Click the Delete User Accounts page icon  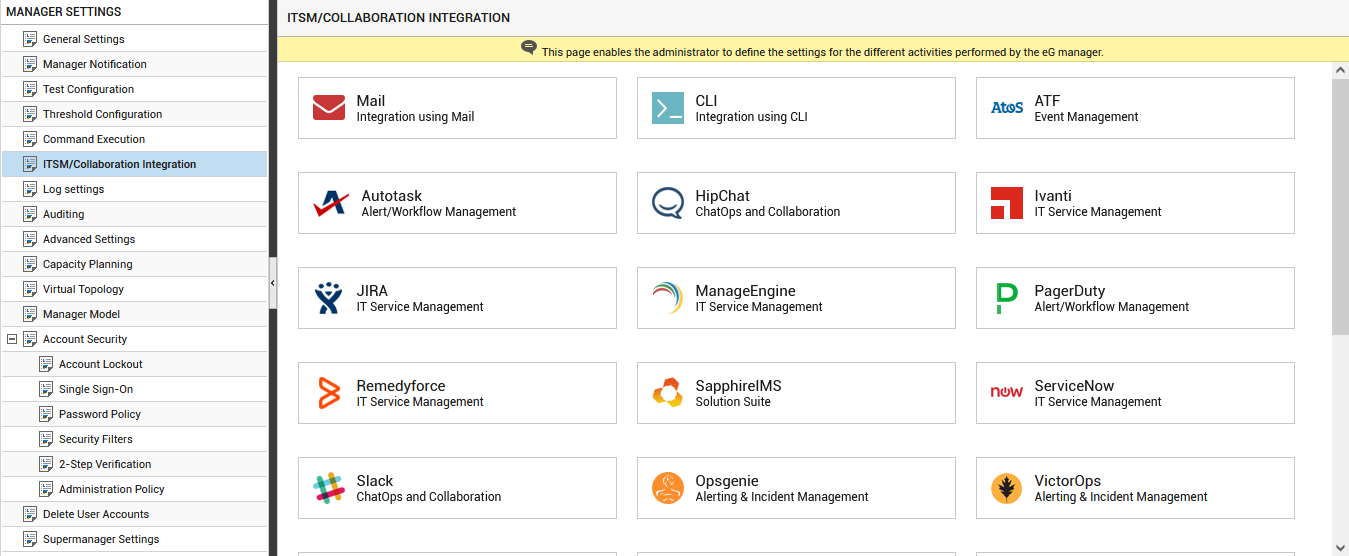[30, 514]
